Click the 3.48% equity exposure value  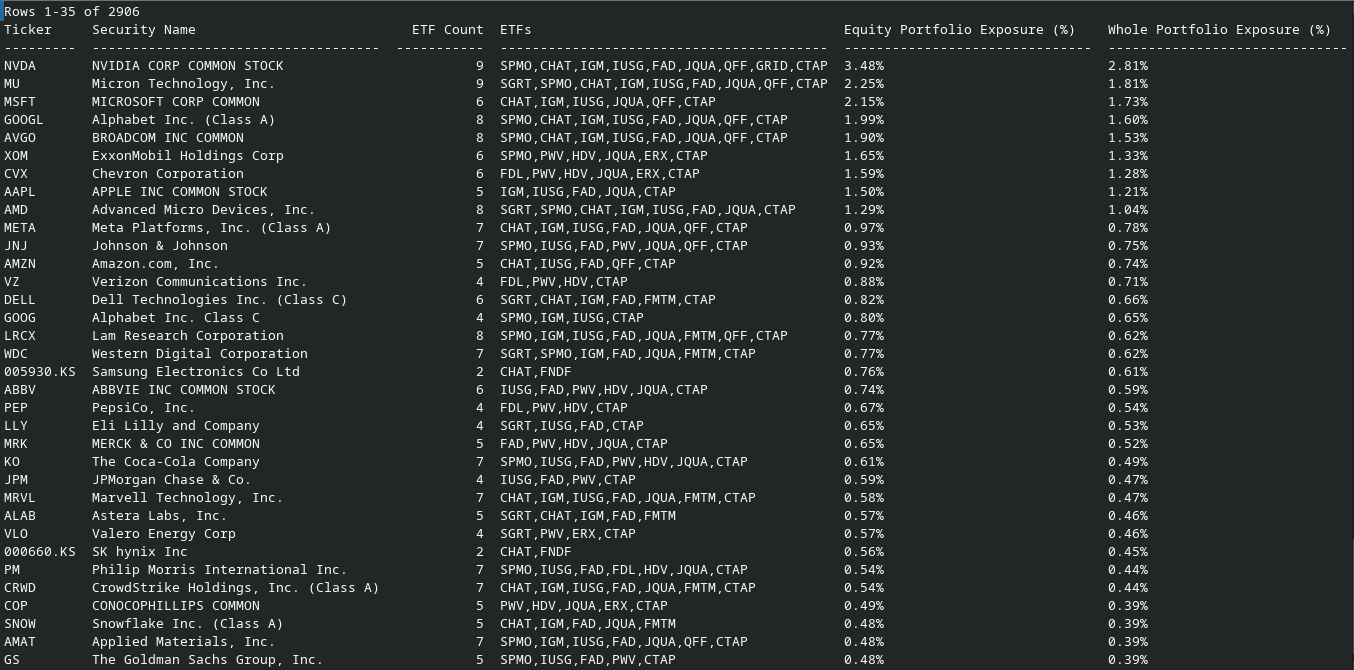[864, 66]
